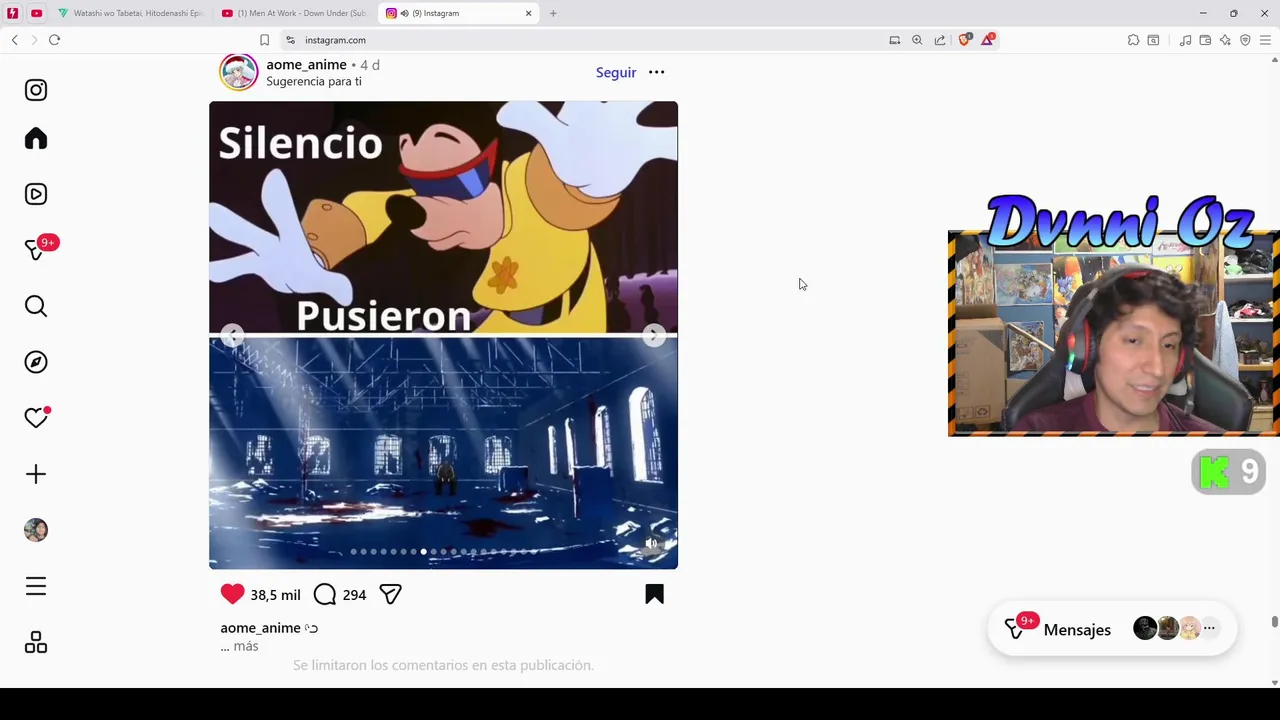Expand the caption with 'más'

point(246,646)
